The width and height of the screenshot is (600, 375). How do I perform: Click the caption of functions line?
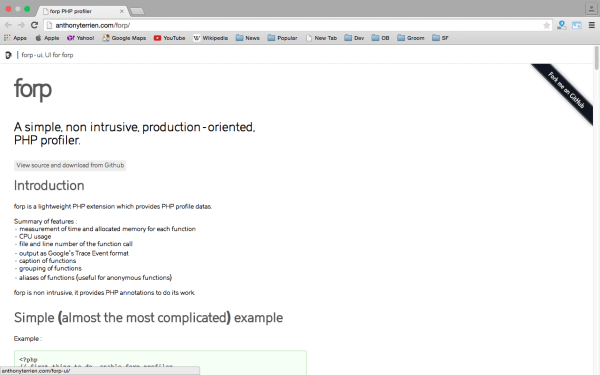tap(47, 261)
